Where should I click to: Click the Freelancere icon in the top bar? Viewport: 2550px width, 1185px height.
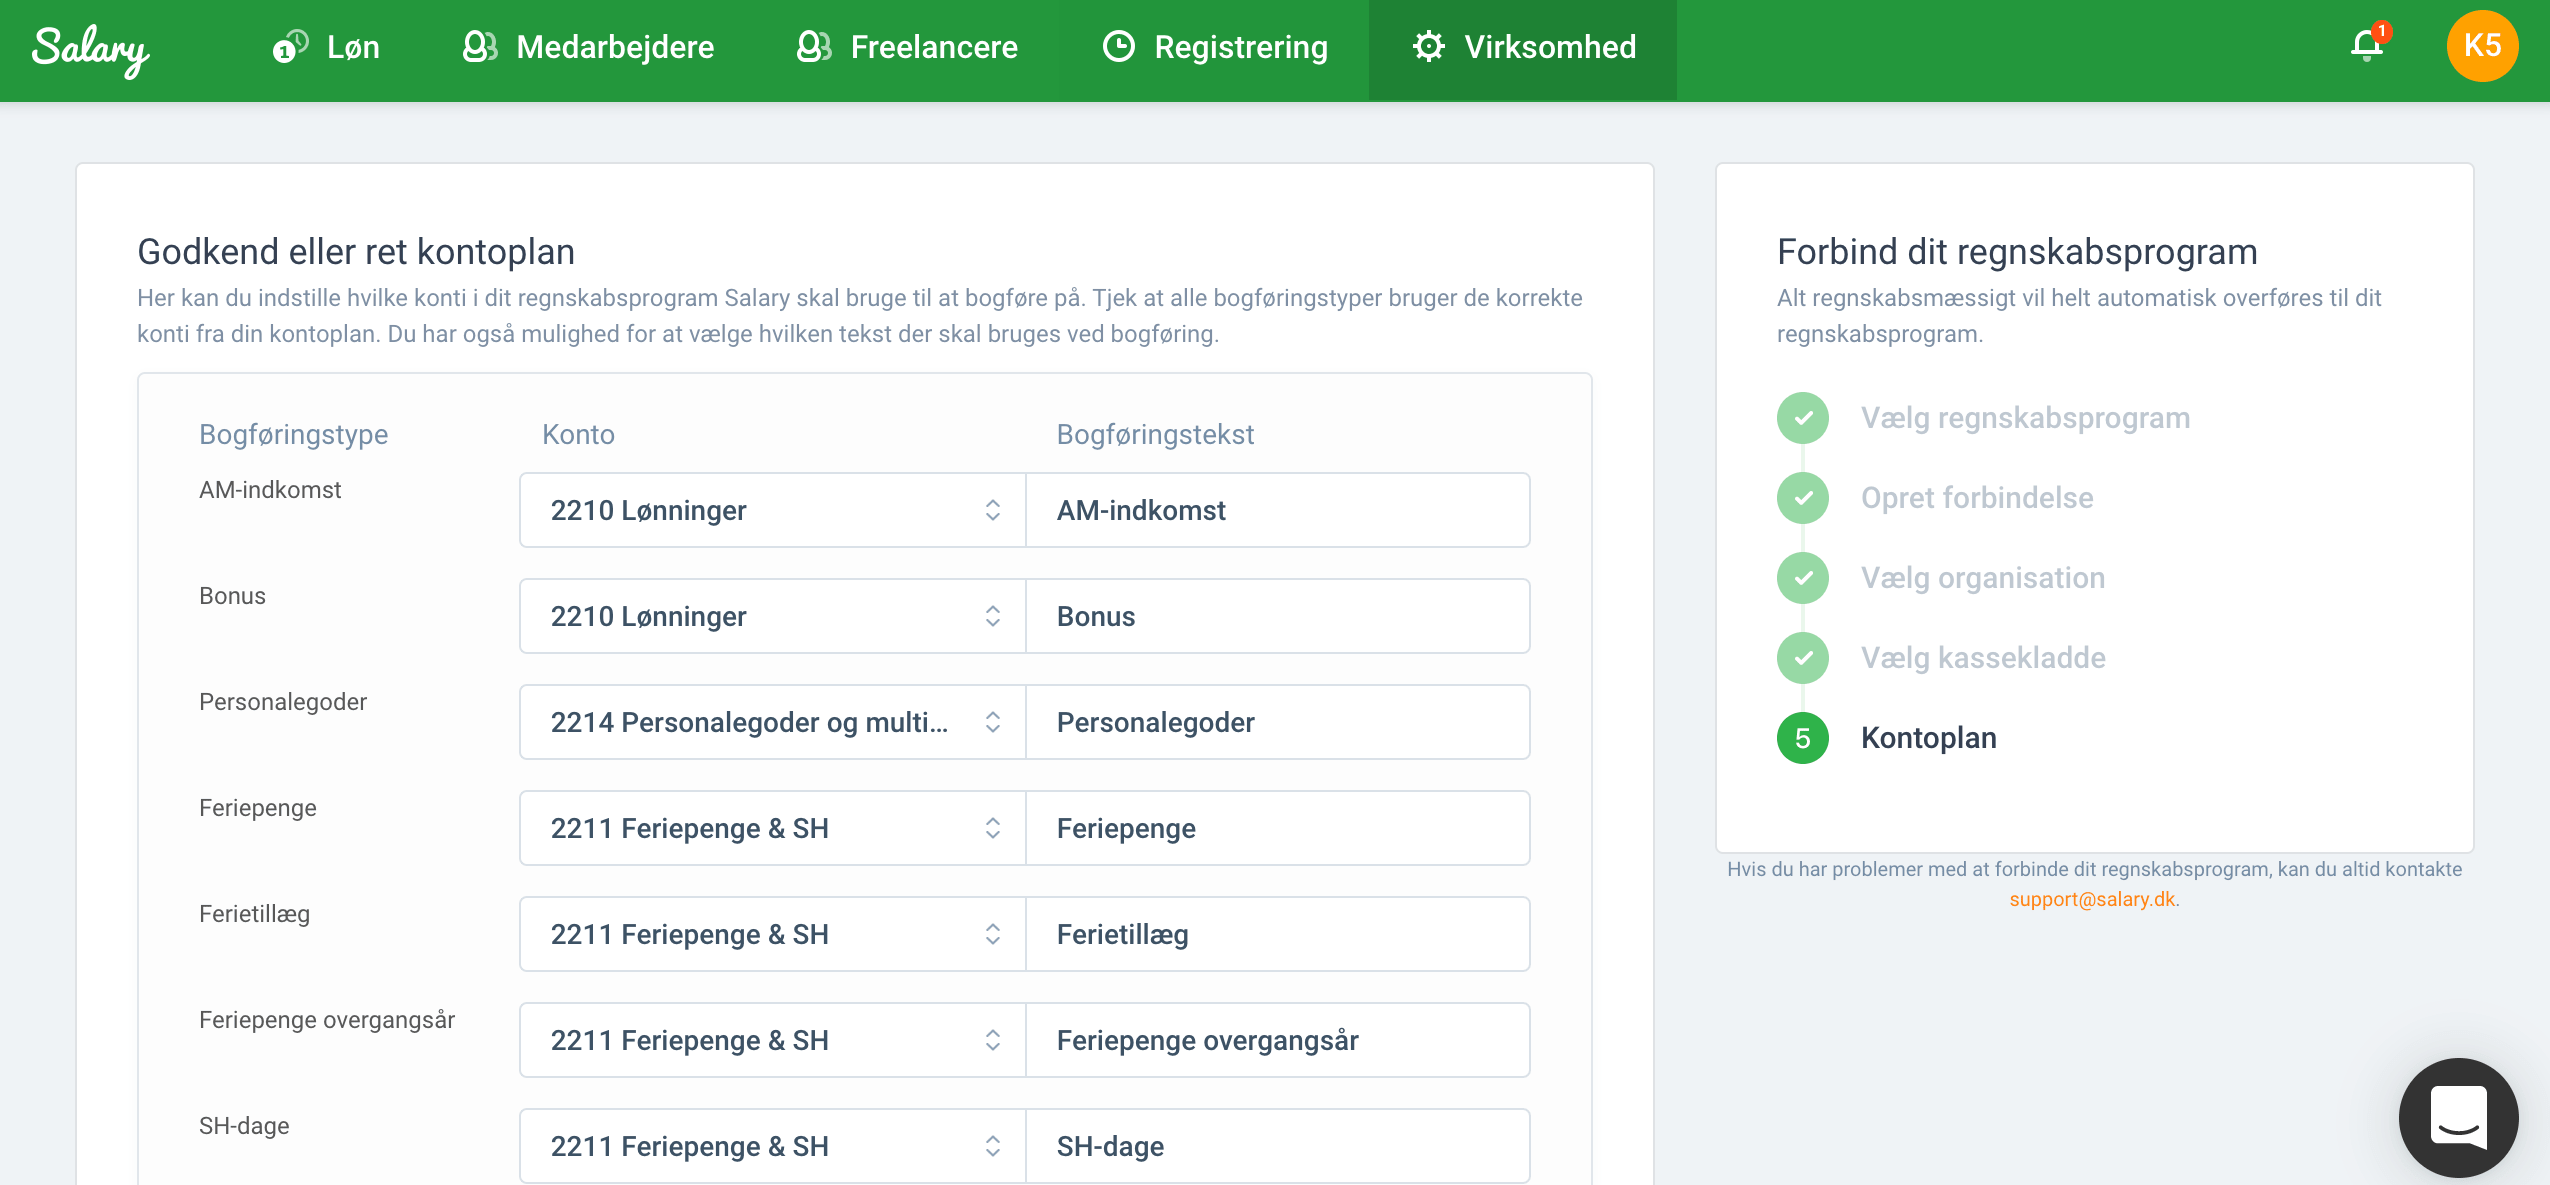(x=813, y=47)
